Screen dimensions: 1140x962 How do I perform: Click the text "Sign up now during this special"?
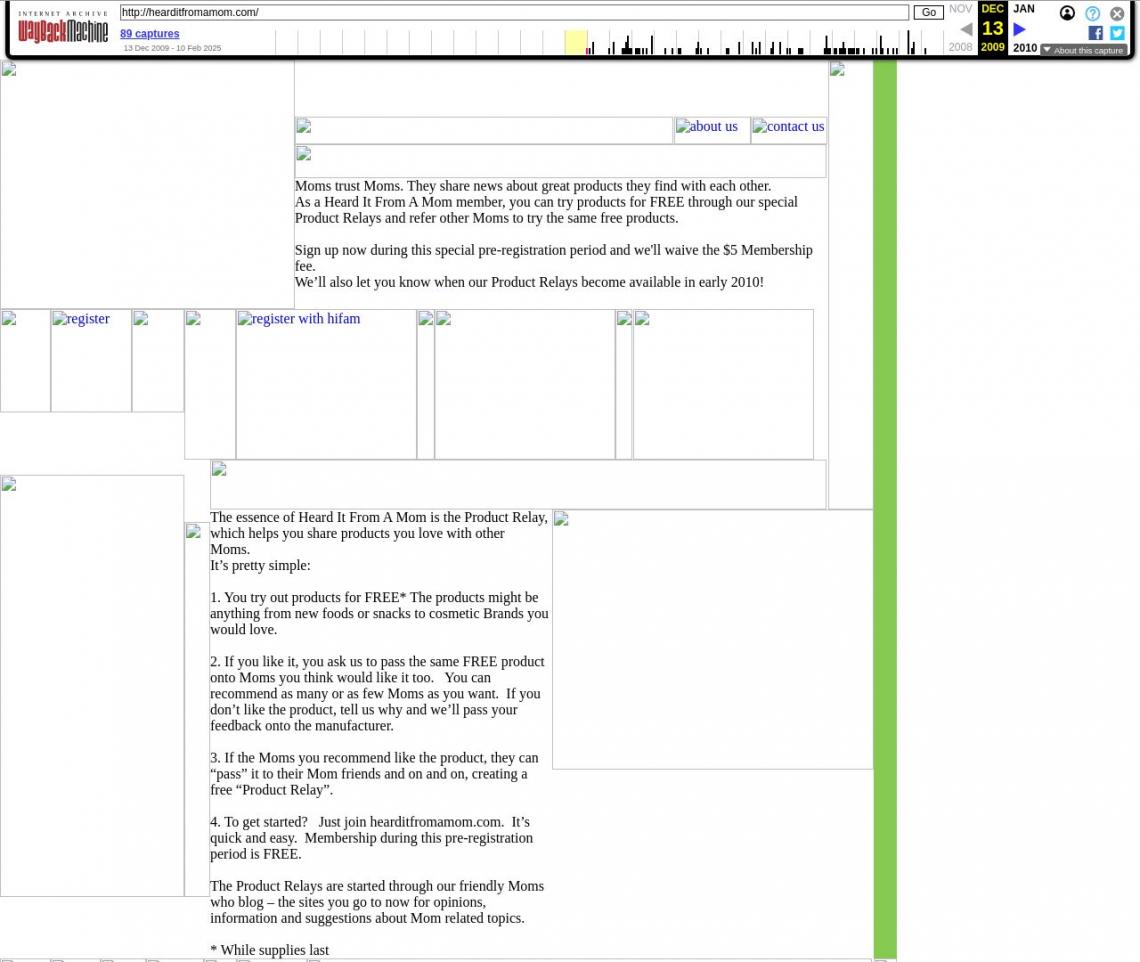click(553, 258)
